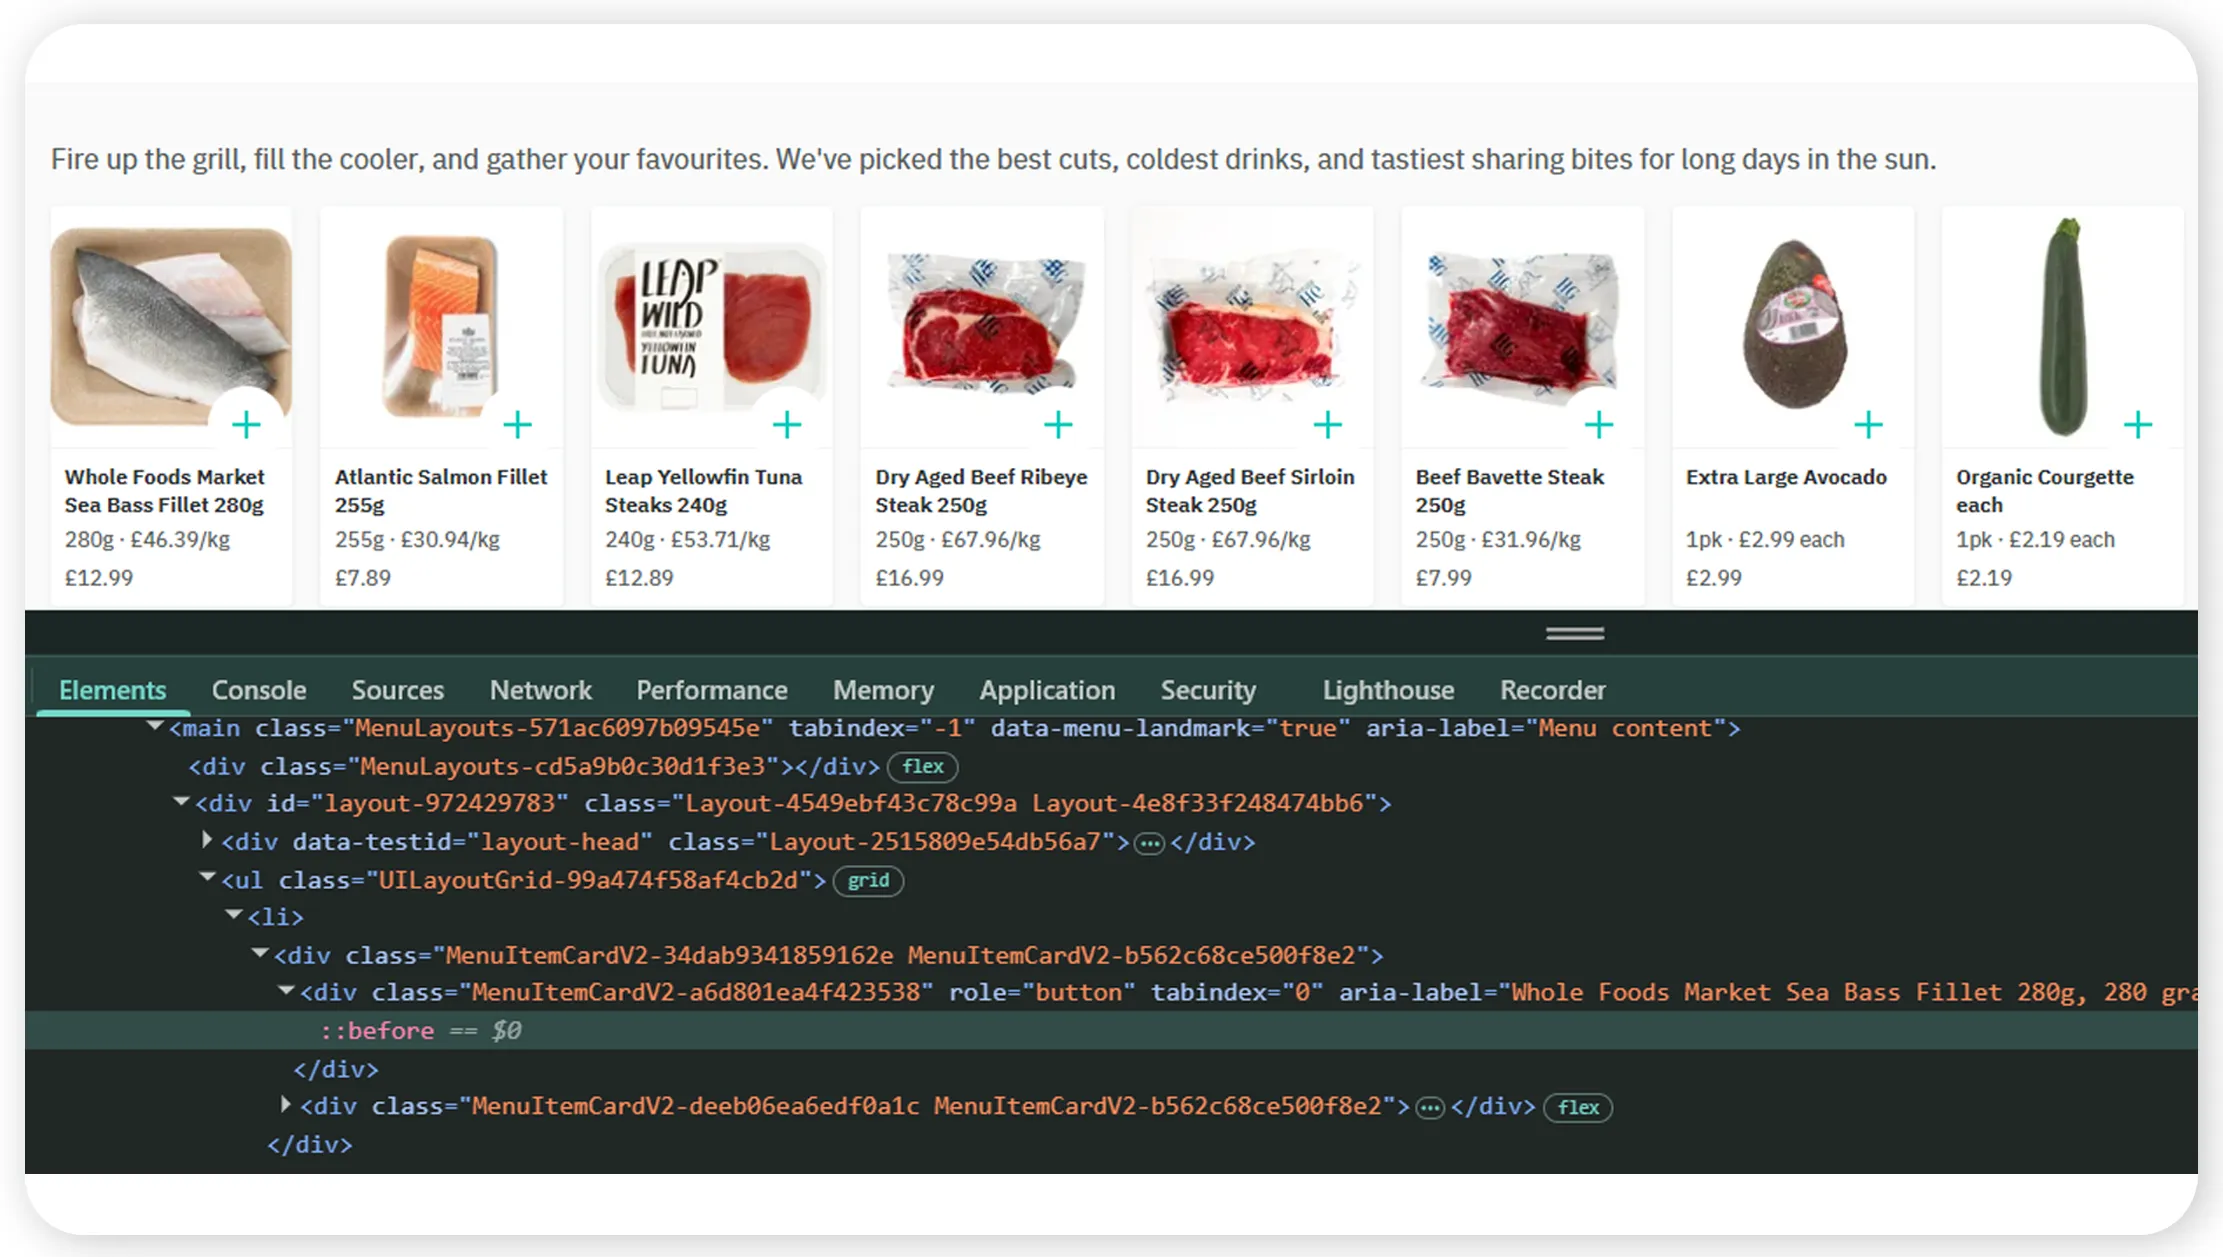The height and width of the screenshot is (1257, 2223).
Task: Switch to the Recorder tab
Action: [x=1553, y=690]
